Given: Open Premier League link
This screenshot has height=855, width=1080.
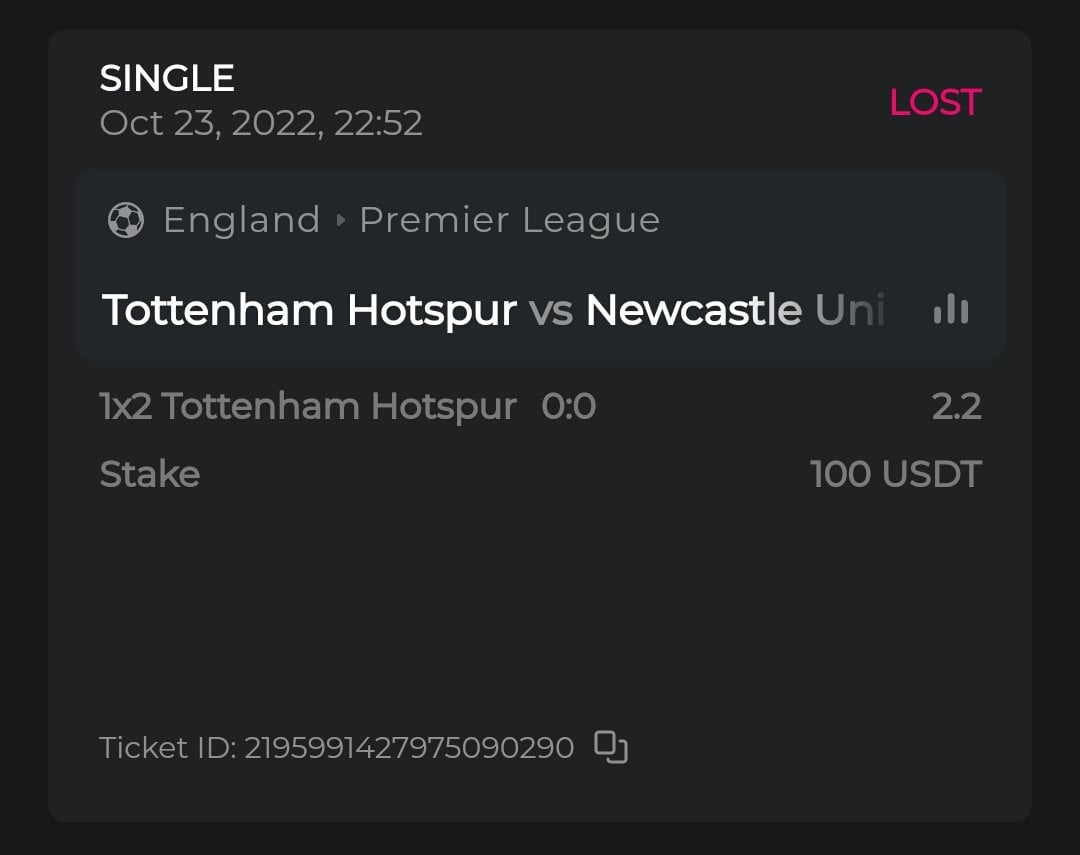Looking at the screenshot, I should 509,220.
